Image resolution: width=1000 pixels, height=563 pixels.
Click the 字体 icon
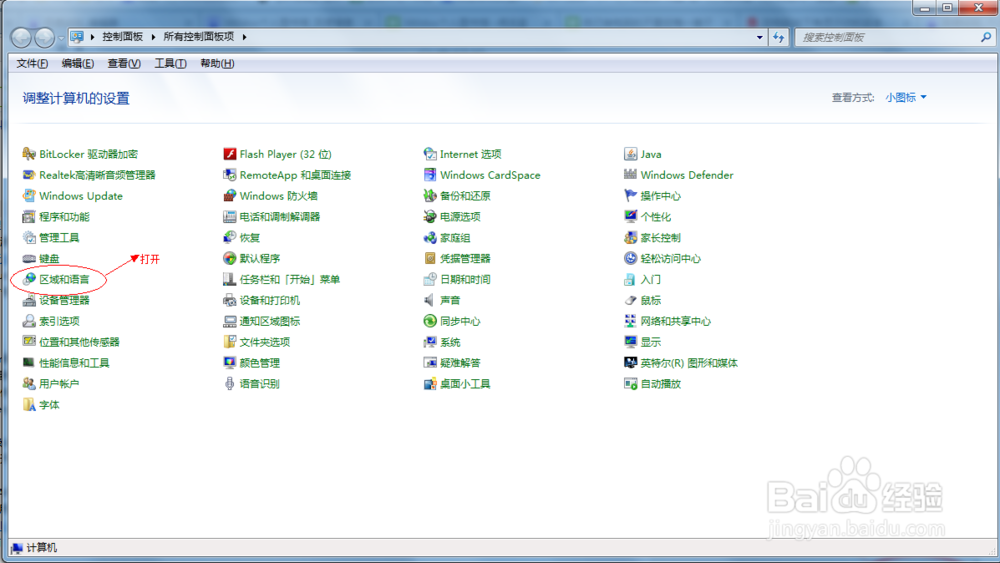pos(29,404)
